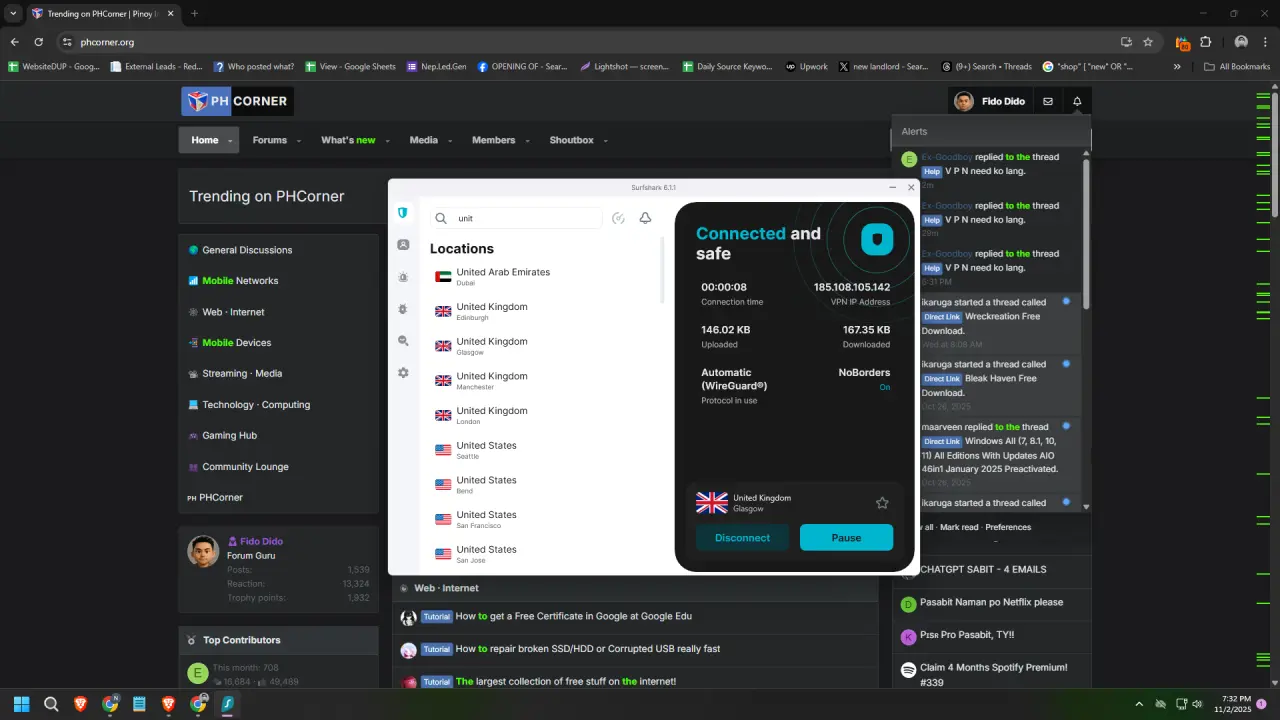Open Surfshark Alternative ID person icon in sidebar

point(403,245)
